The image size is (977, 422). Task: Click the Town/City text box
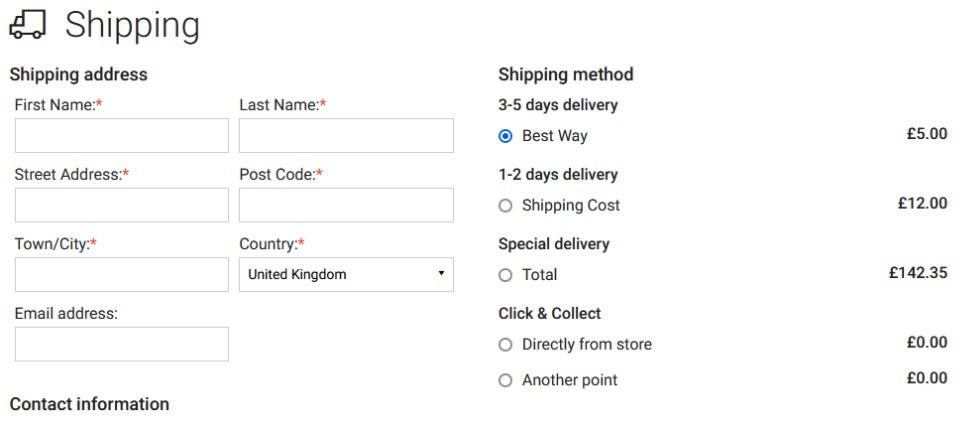122,275
